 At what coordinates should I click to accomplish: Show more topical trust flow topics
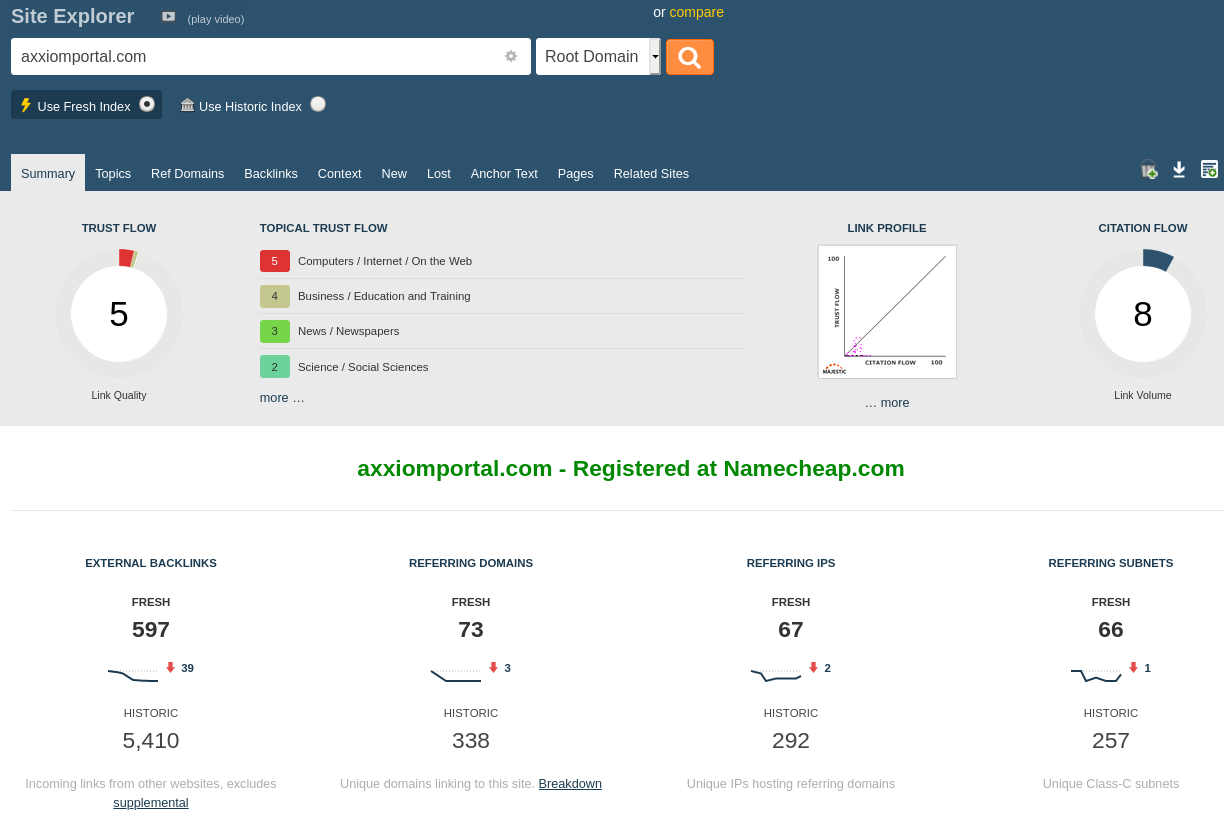282,397
